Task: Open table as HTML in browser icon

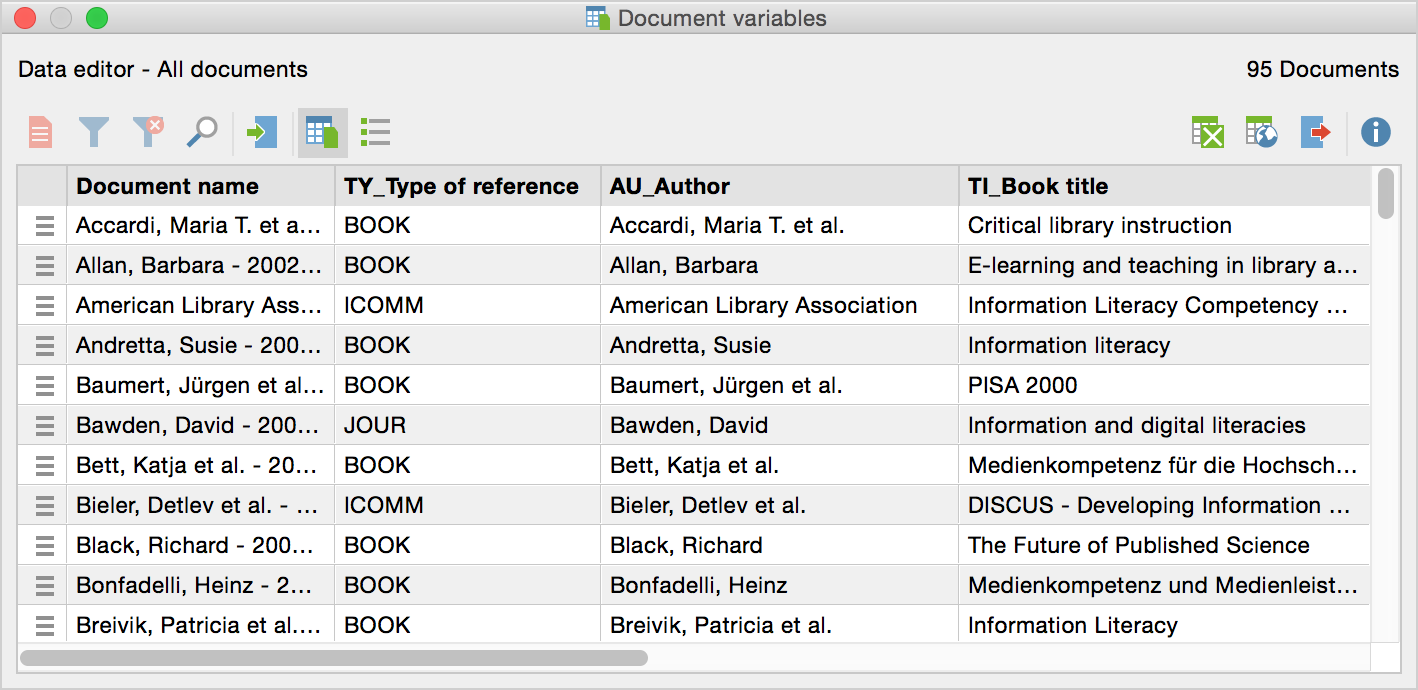Action: [x=1262, y=132]
